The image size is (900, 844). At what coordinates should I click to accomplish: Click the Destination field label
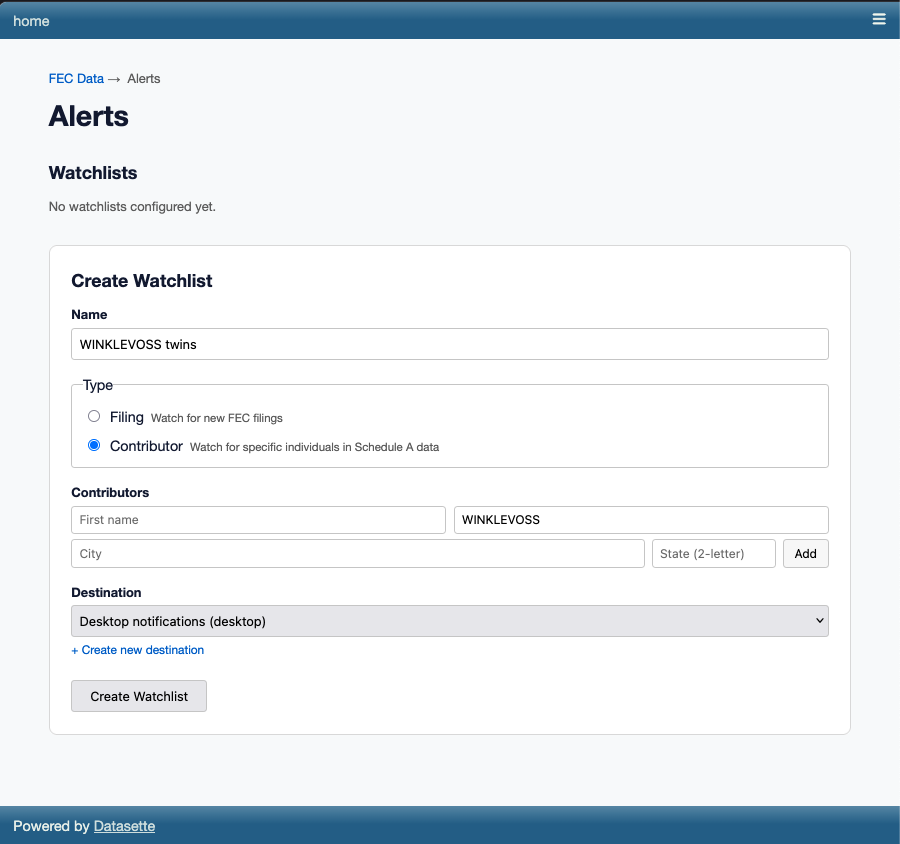106,592
